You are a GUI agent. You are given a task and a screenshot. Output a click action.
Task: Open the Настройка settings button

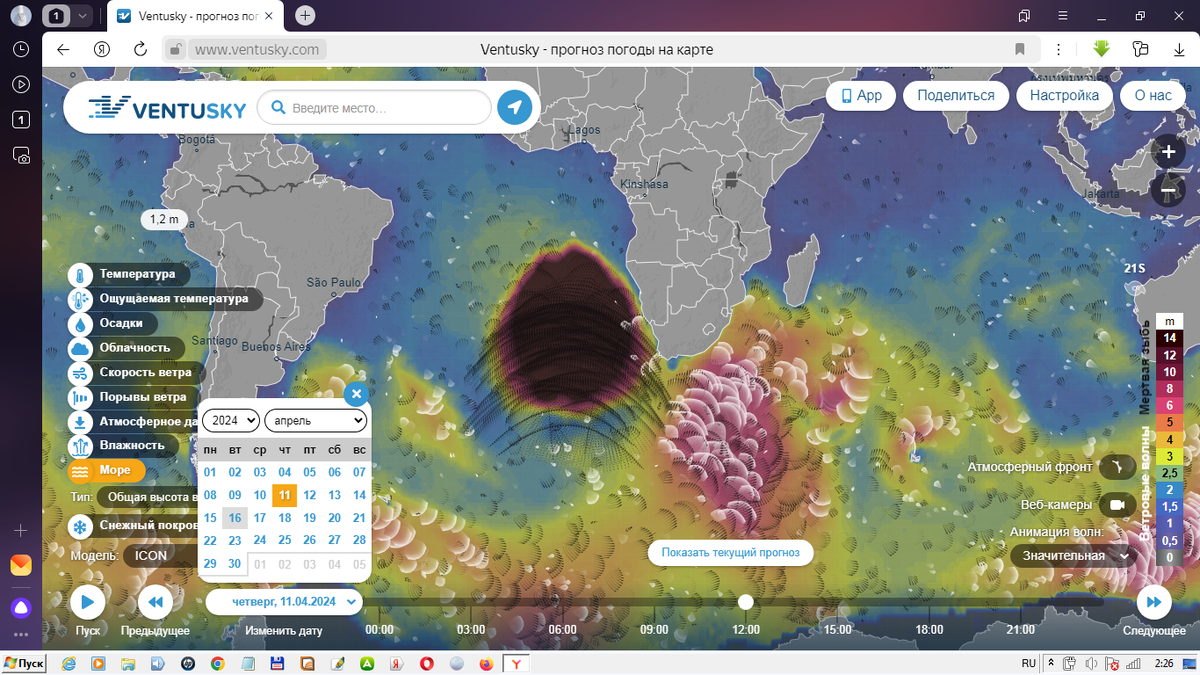pos(1065,95)
